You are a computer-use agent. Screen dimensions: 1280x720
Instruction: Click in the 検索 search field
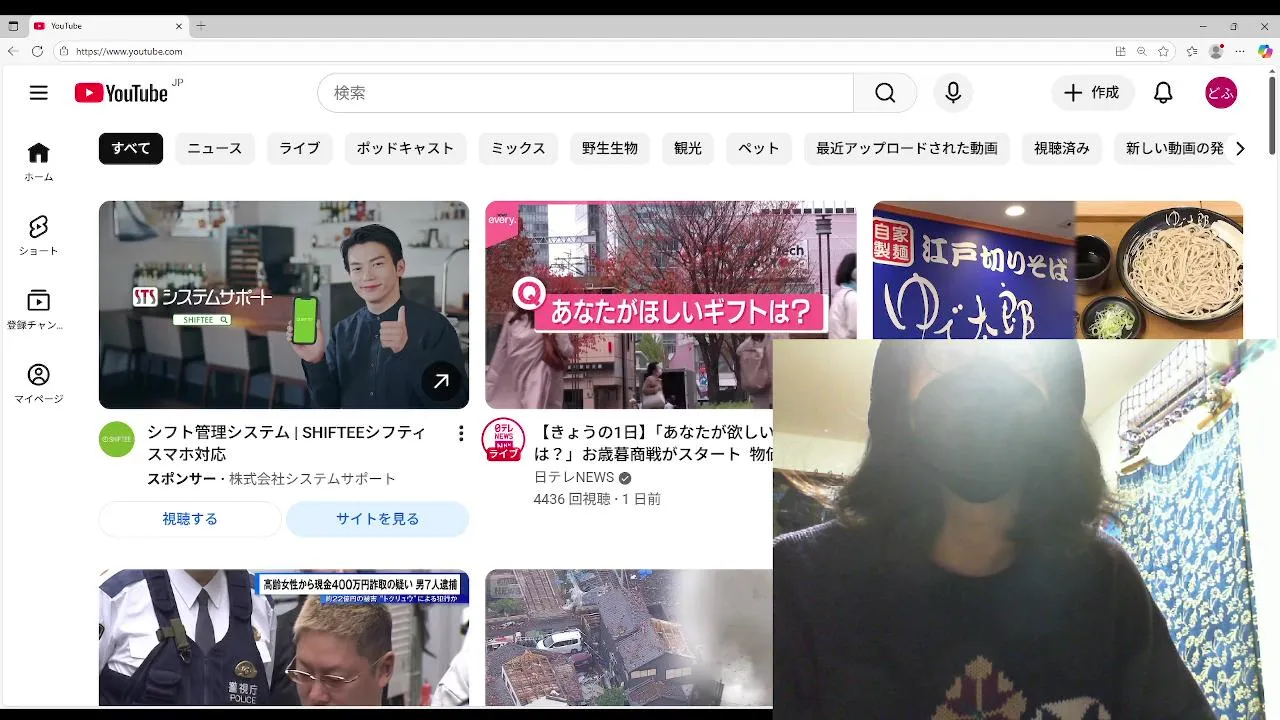pyautogui.click(x=585, y=93)
